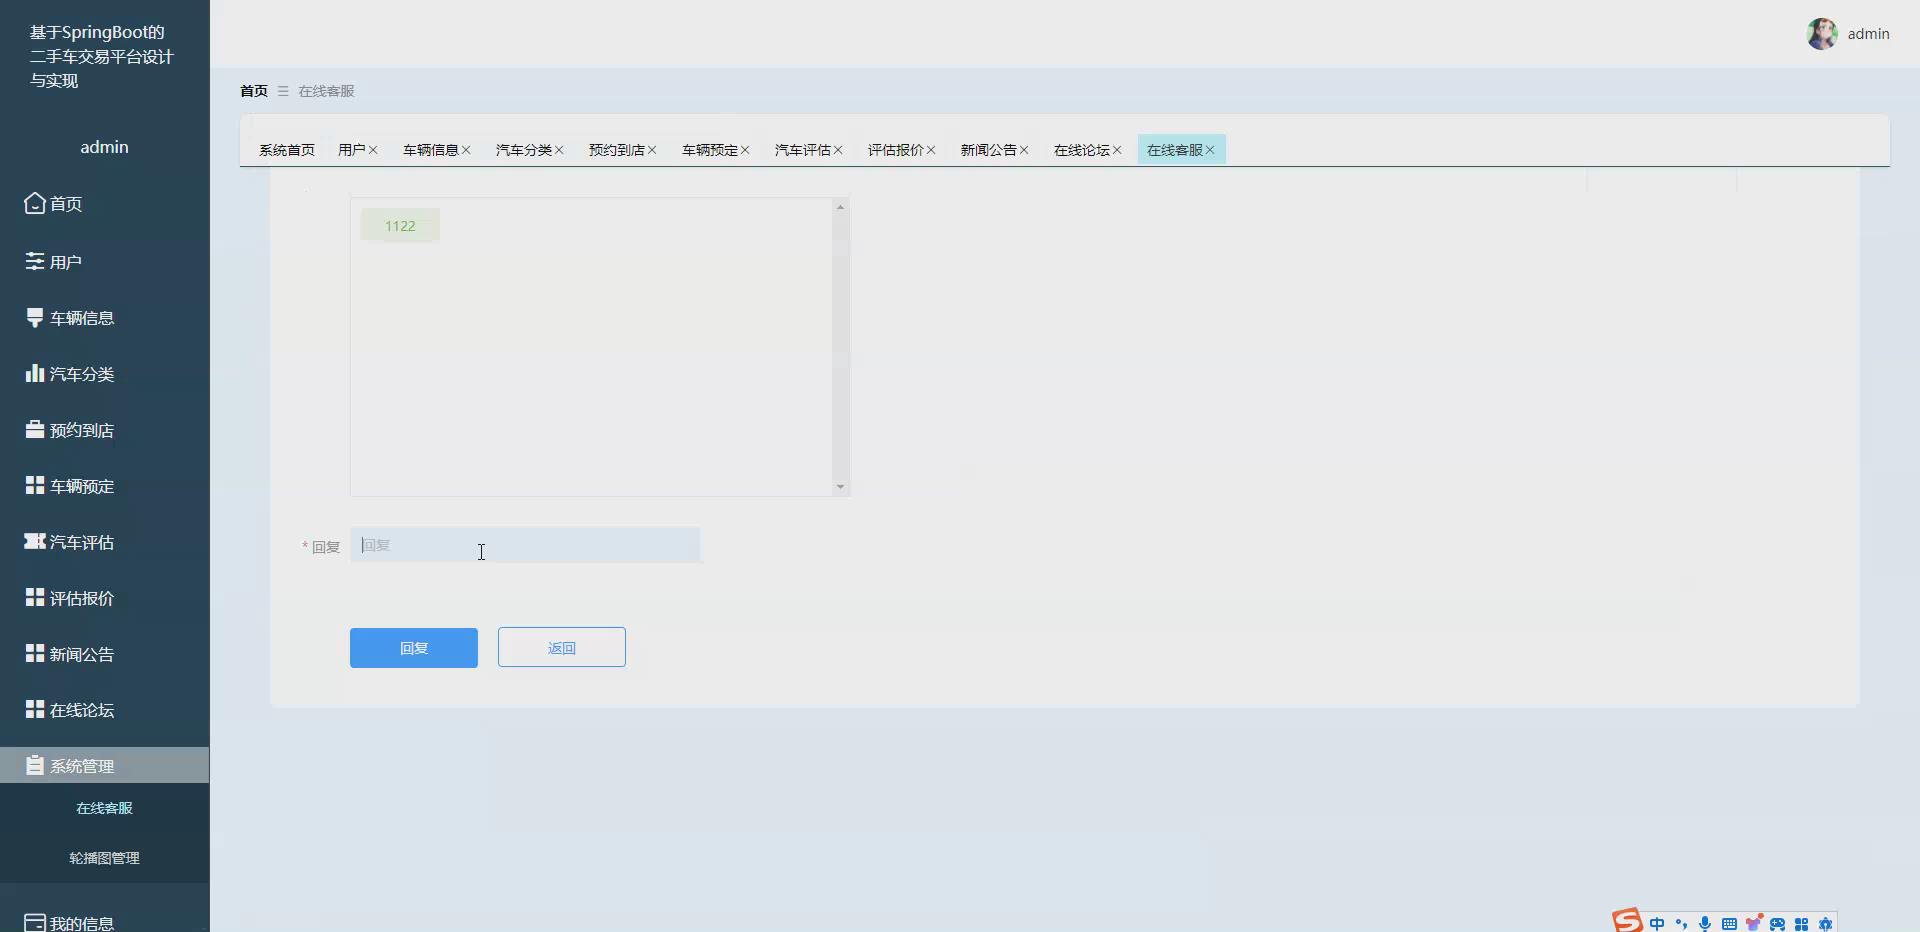
Task: Switch to the 车辆信息 tab label
Action: [431, 150]
